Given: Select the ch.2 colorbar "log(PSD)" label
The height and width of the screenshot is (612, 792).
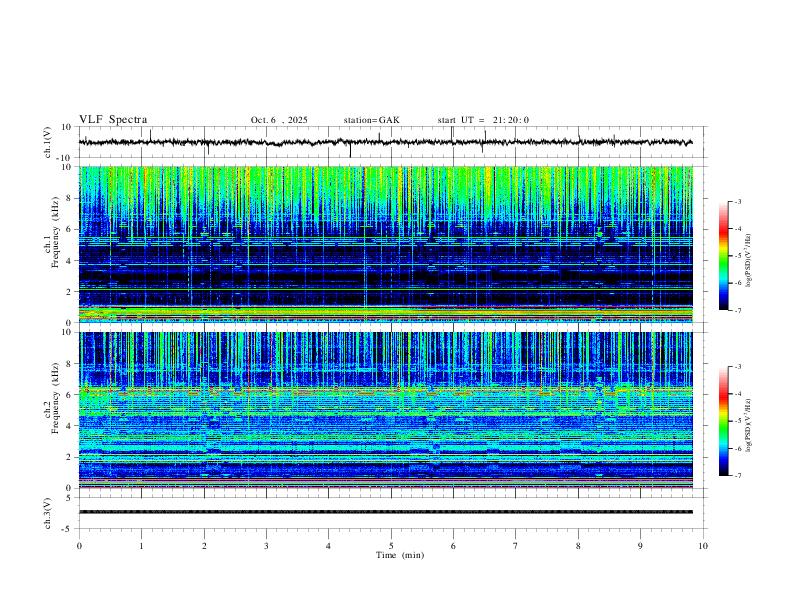Looking at the screenshot, I should pos(749,425).
